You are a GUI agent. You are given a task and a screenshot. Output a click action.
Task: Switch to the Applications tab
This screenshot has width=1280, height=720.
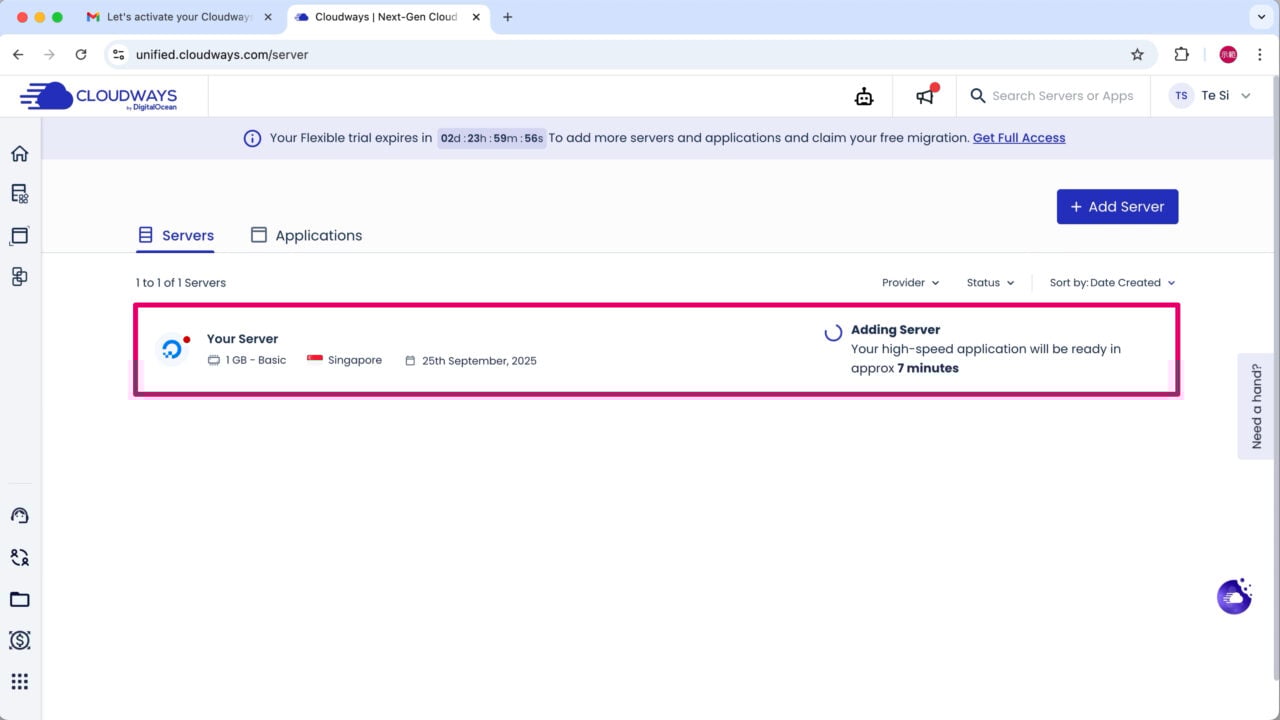pos(306,235)
